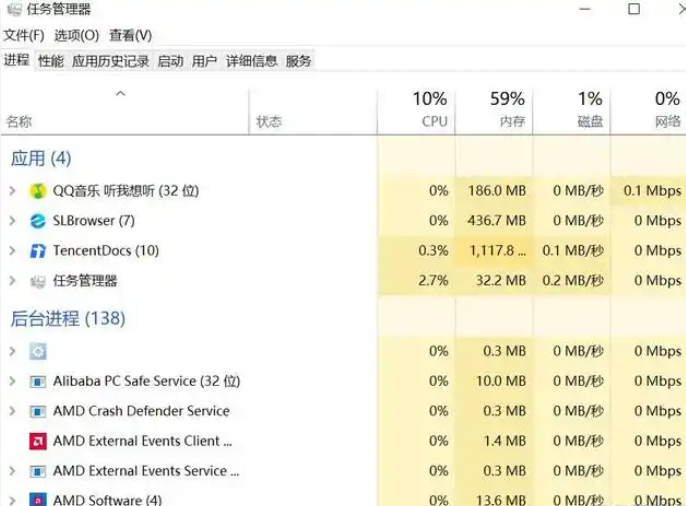The image size is (686, 506).
Task: Select the TencentDocs (10) row name
Action: tap(106, 251)
